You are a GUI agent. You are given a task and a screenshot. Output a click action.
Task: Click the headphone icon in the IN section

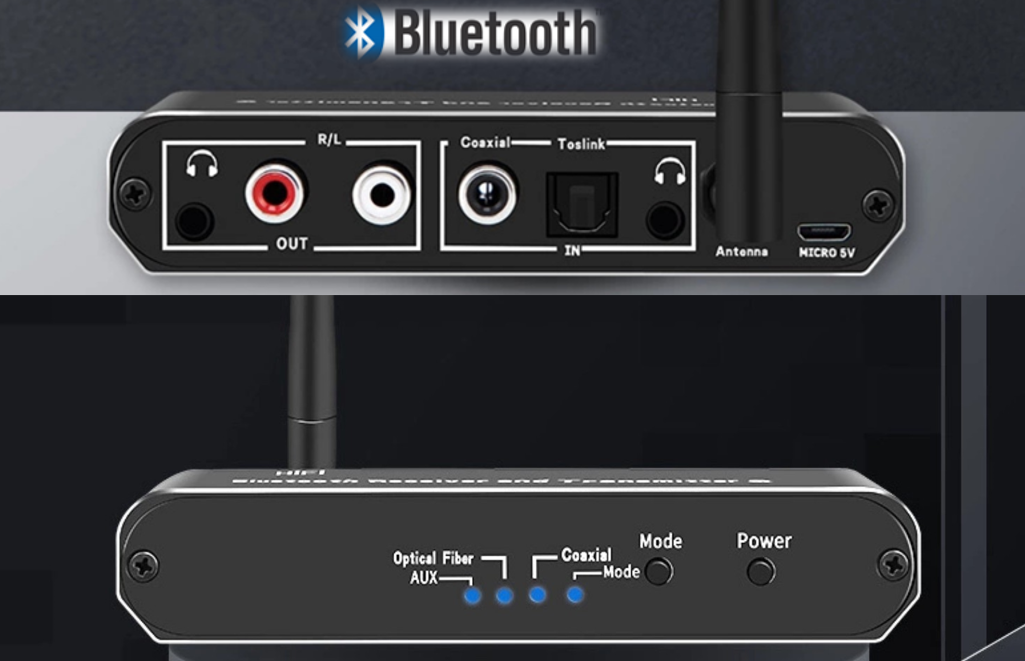click(670, 171)
